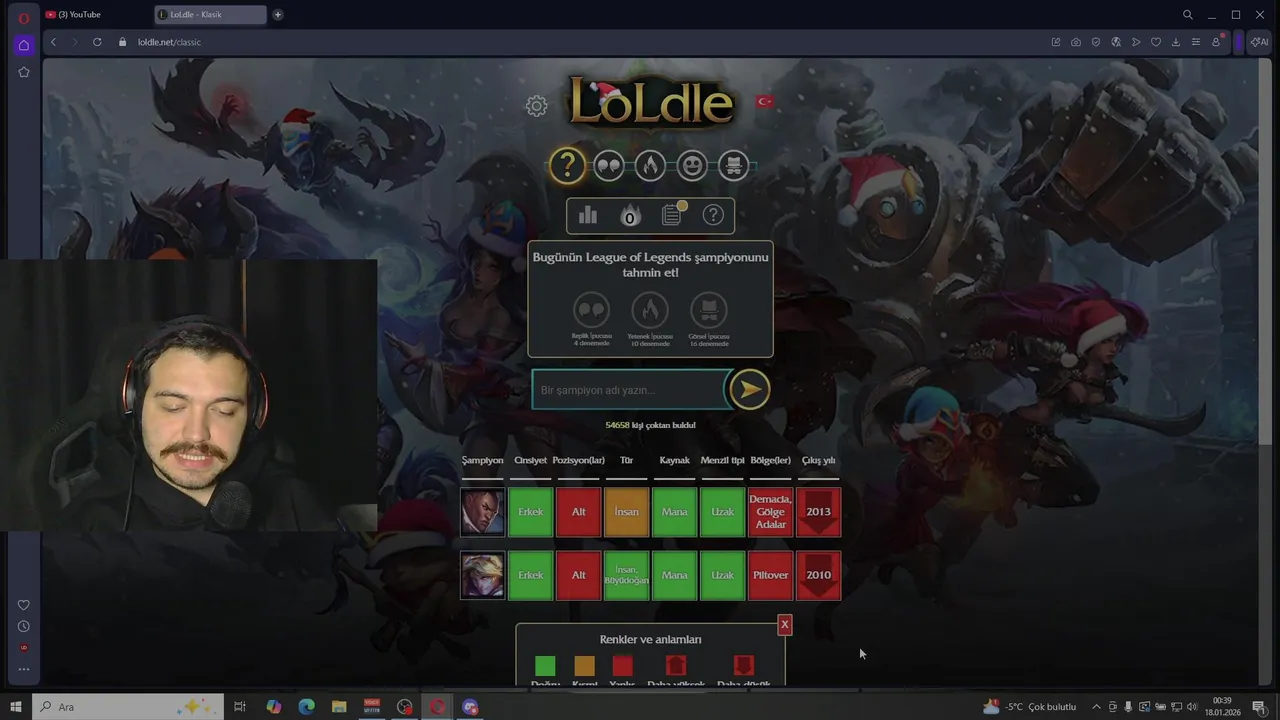Open sidebar heart pinboards icon
This screenshot has width=1280, height=720.
(24, 605)
